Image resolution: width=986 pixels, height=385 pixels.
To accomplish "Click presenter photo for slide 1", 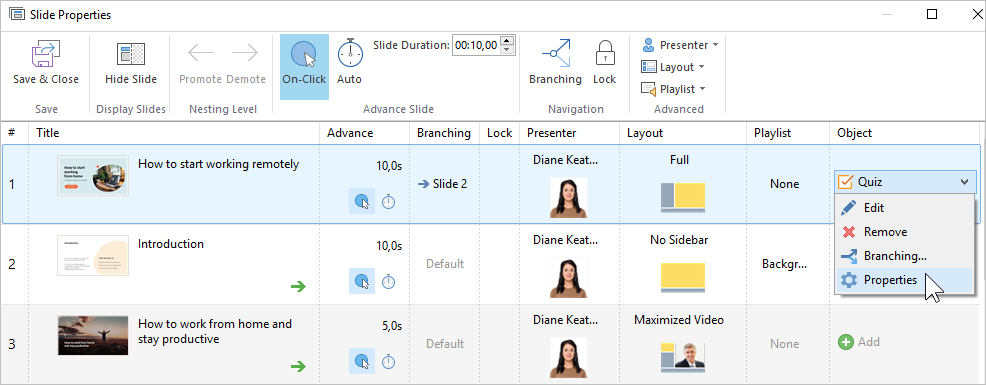I will [568, 198].
